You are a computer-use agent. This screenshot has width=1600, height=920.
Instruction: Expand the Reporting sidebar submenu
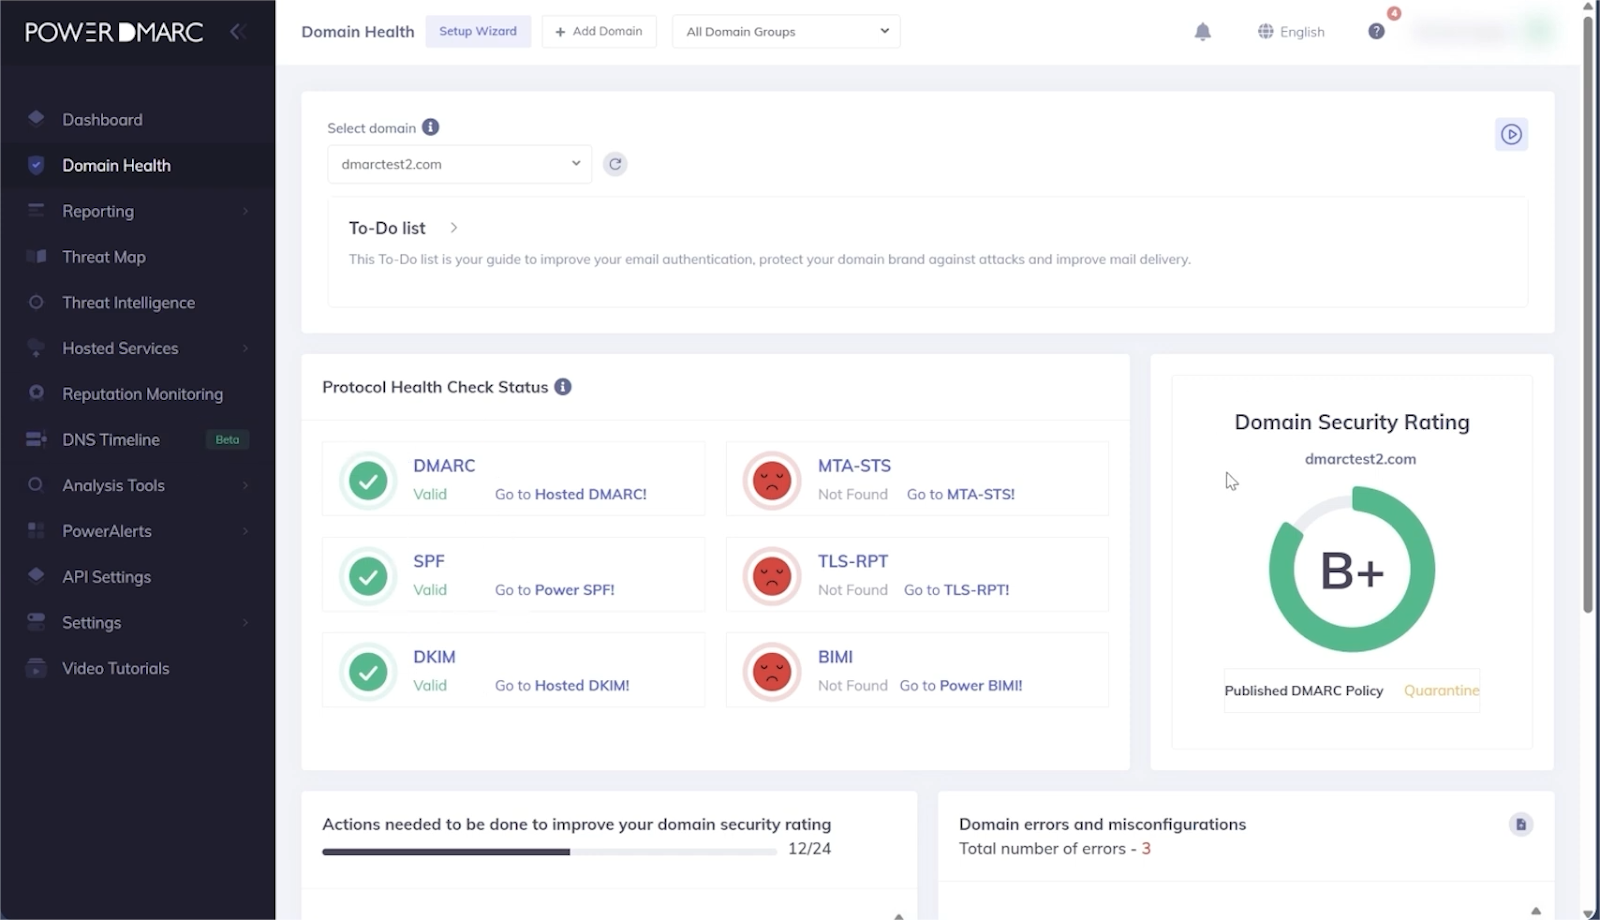[245, 211]
